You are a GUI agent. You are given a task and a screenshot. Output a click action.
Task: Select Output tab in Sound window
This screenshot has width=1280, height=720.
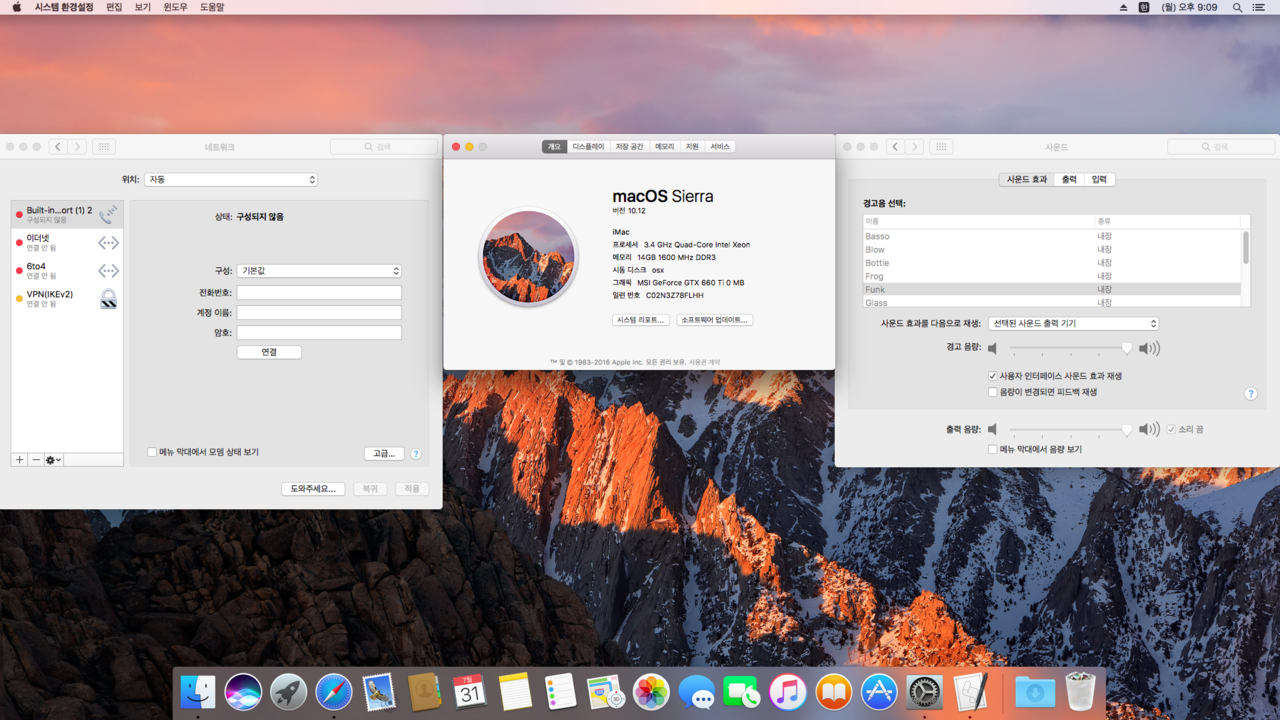[1069, 179]
